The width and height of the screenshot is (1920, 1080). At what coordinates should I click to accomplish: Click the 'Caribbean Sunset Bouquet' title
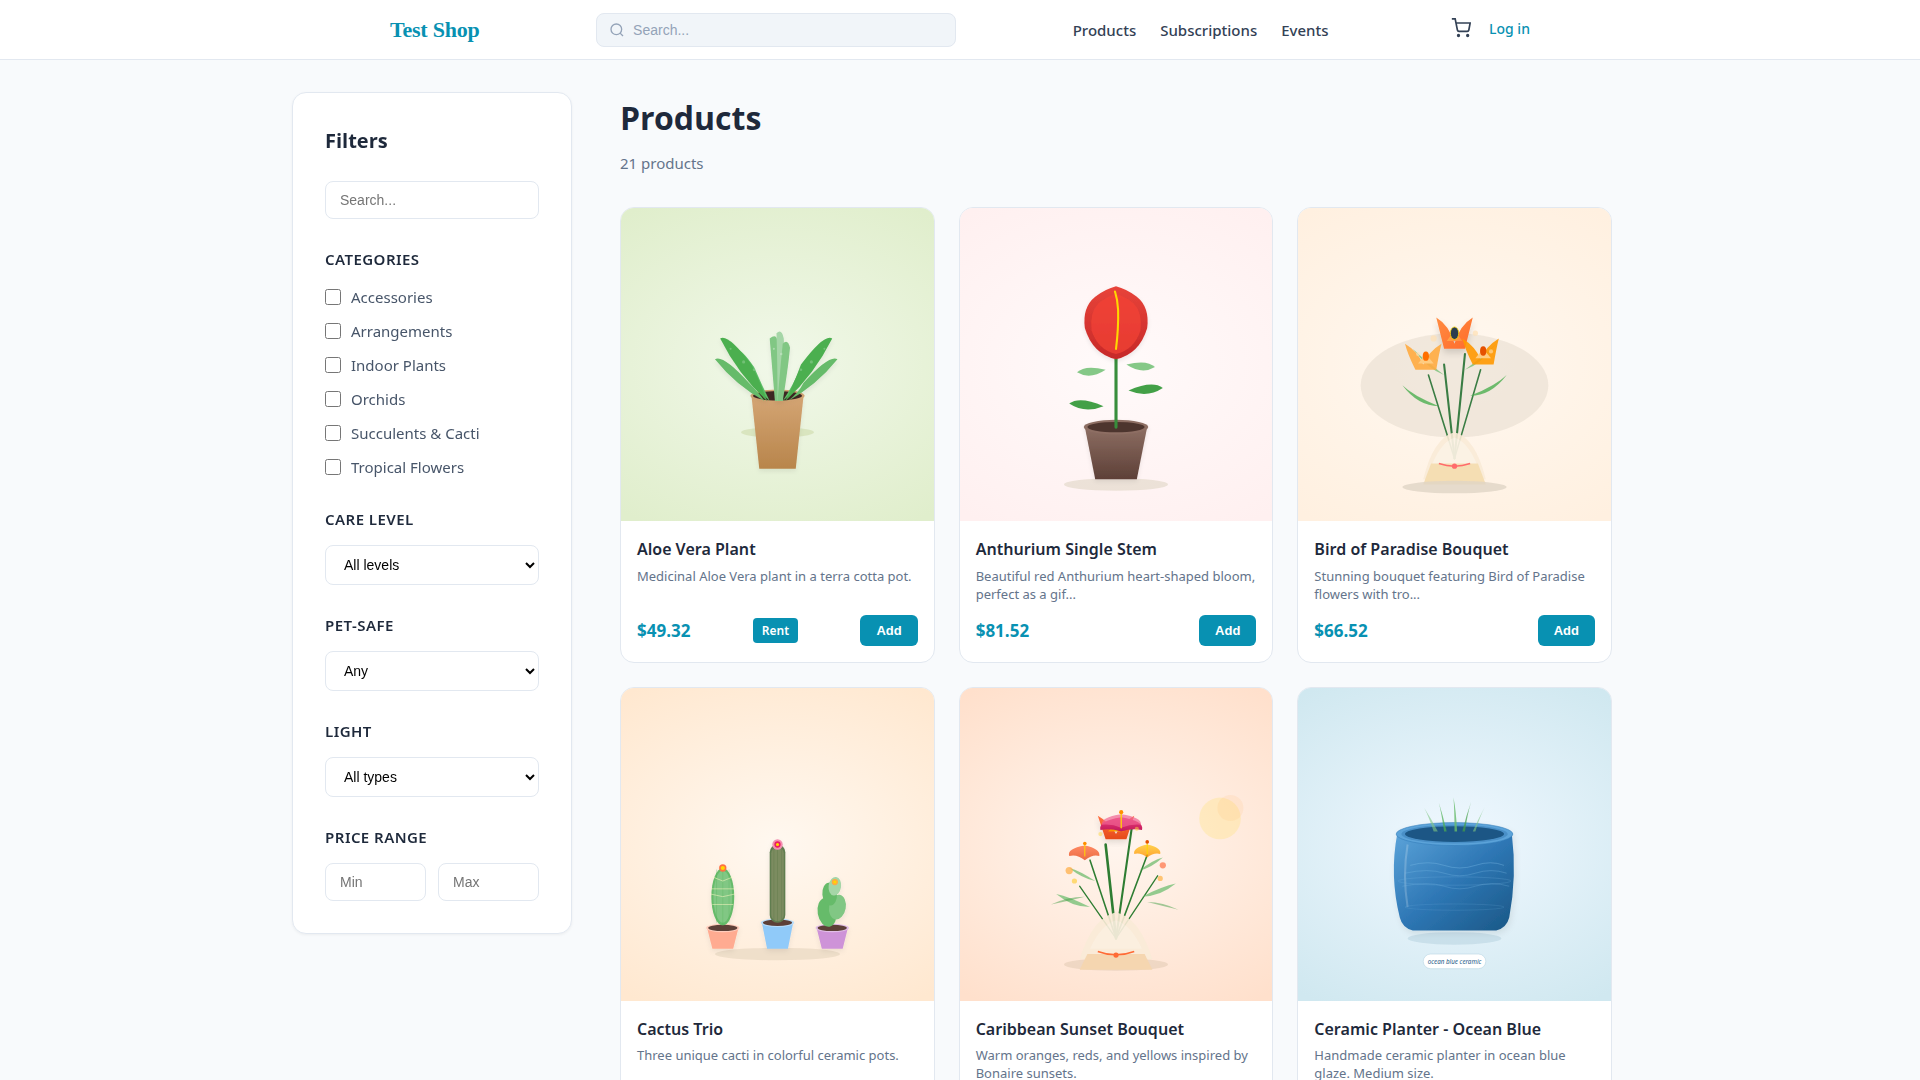1079,1029
